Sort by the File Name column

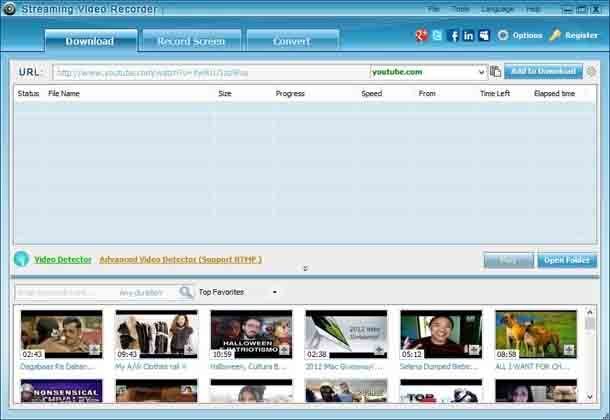click(x=64, y=93)
